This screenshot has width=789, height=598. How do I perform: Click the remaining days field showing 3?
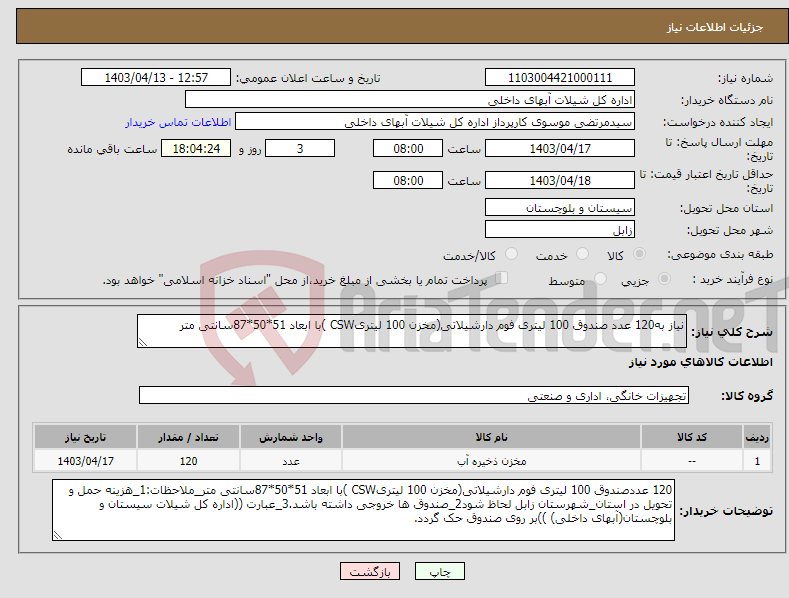(x=300, y=148)
